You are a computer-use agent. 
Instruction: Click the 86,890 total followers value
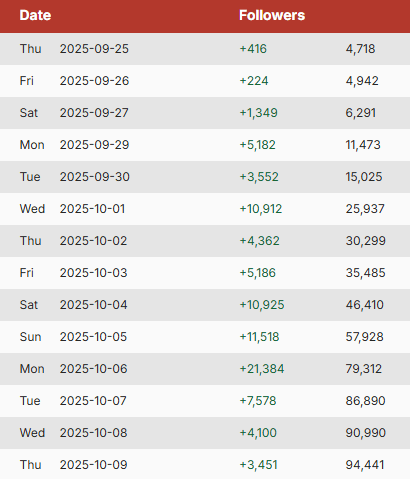coord(365,401)
